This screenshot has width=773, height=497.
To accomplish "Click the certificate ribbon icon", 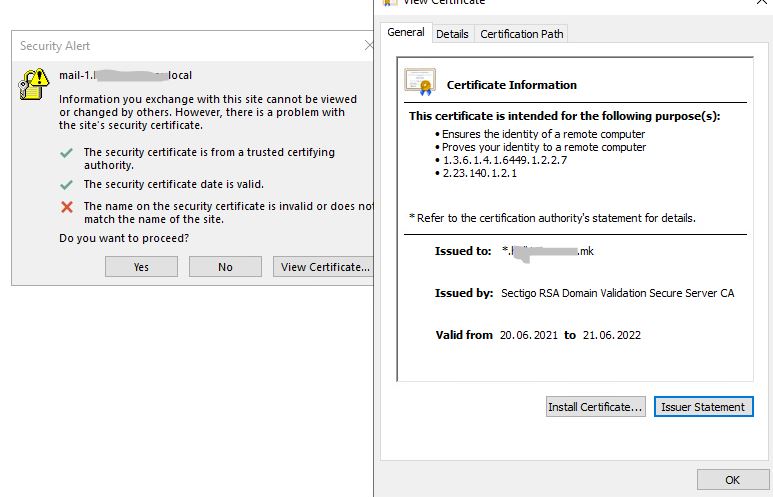I will click(x=420, y=82).
